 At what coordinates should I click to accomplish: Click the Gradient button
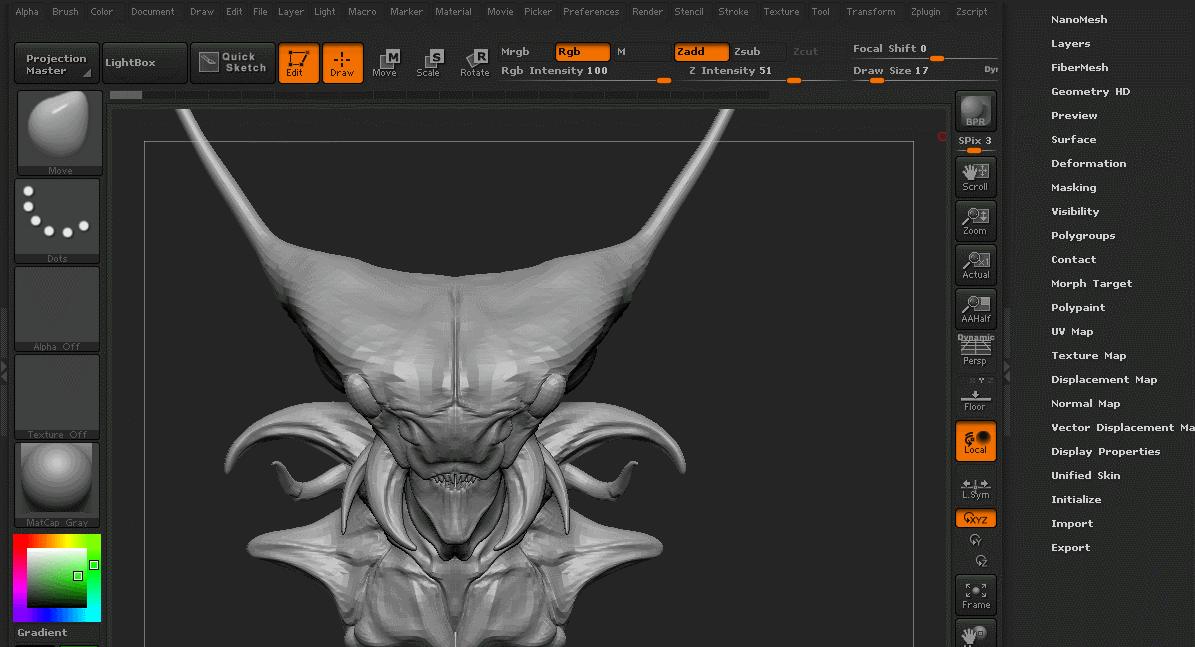[43, 633]
